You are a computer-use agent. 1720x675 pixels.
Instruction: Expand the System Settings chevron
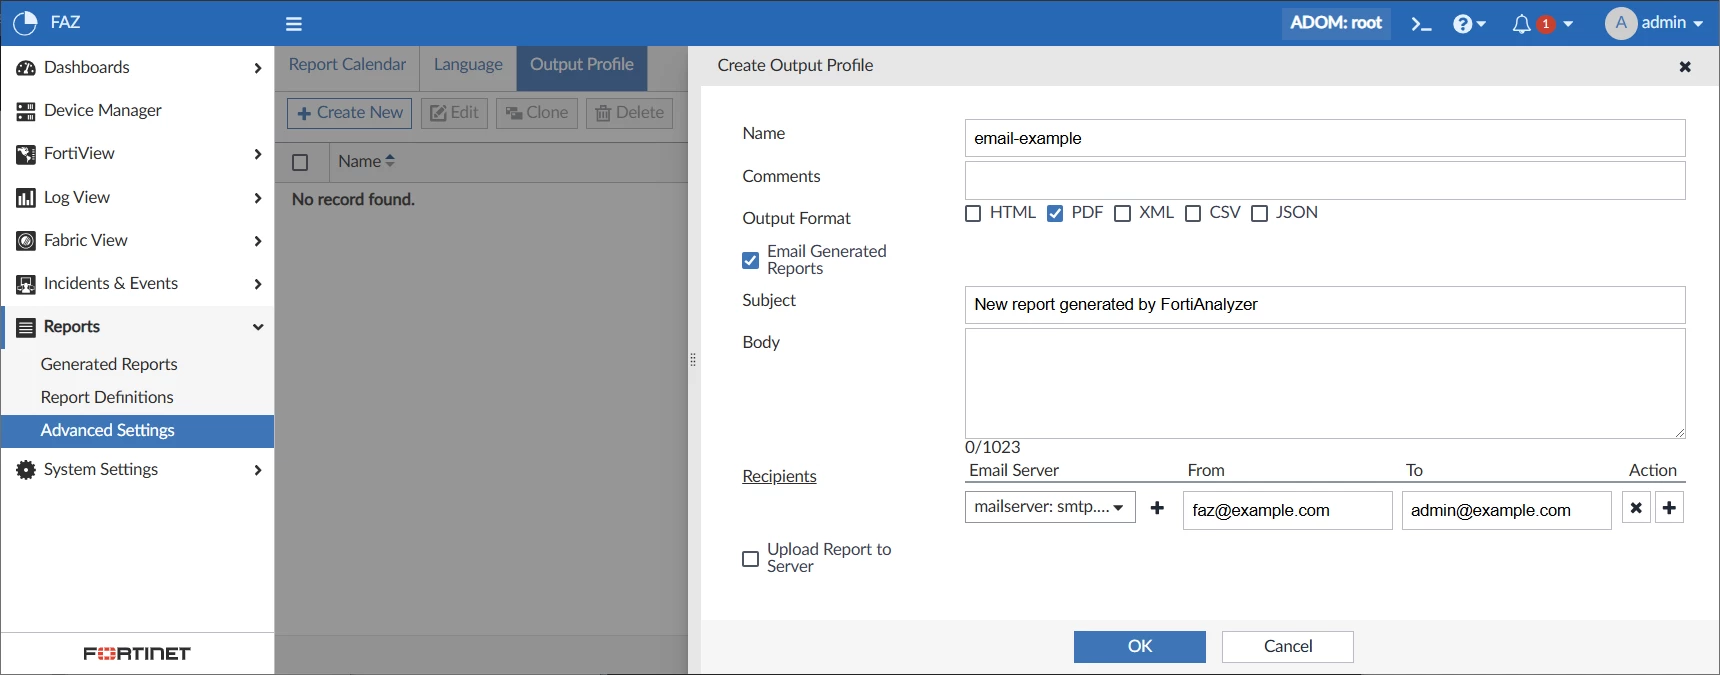258,470
